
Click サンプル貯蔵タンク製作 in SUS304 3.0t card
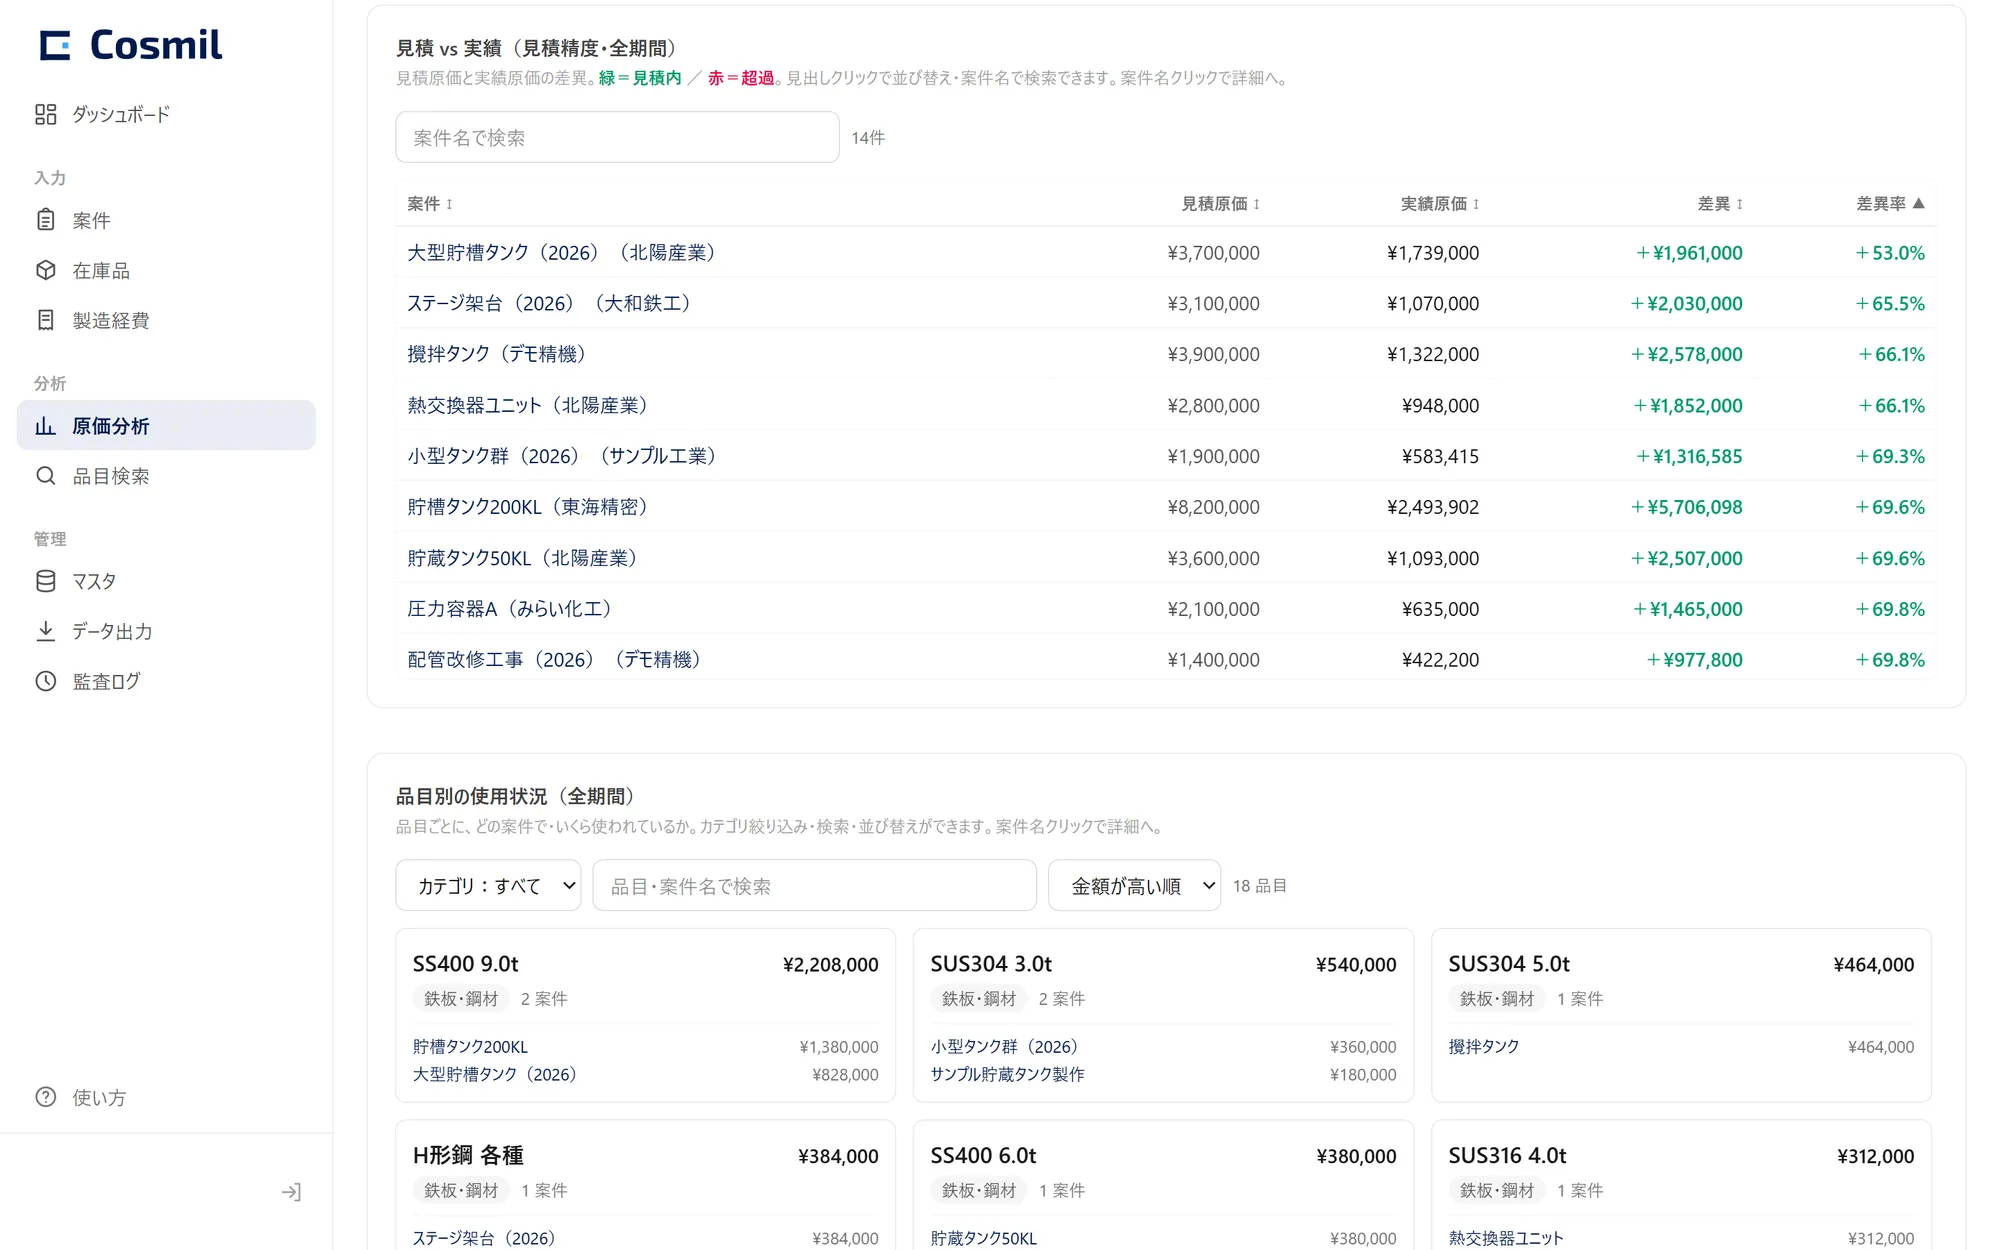pos(1007,1074)
